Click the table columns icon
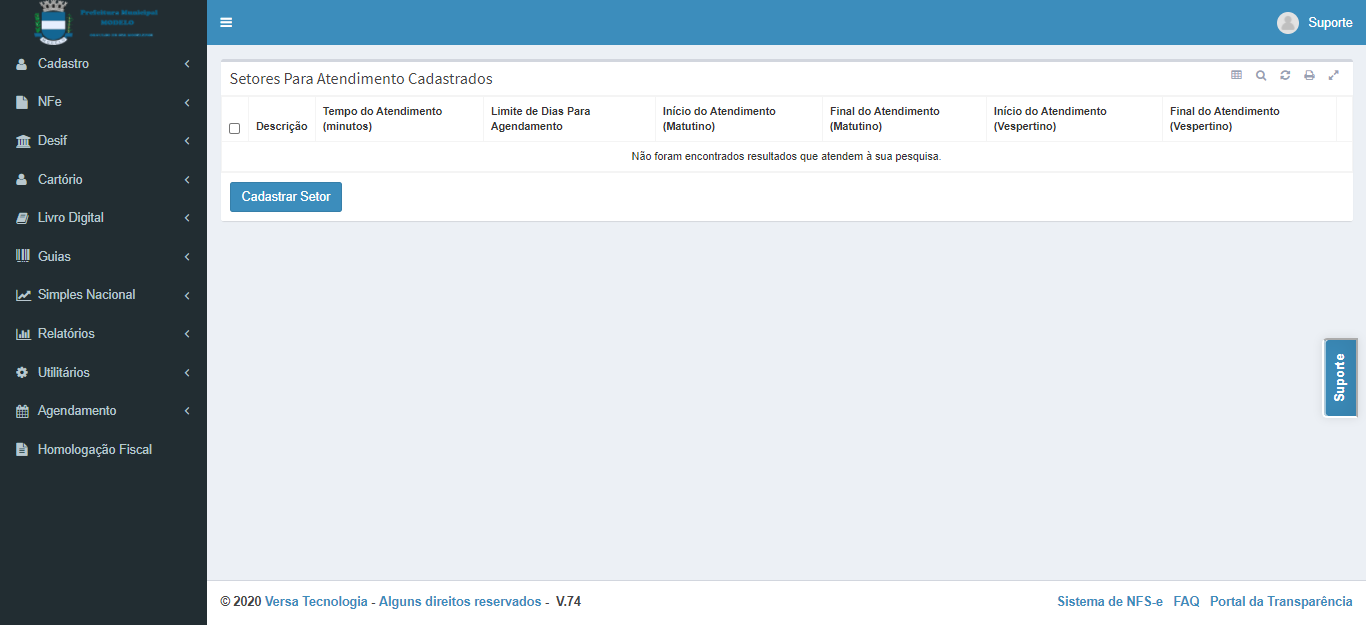The height and width of the screenshot is (625, 1366). pyautogui.click(x=1236, y=75)
